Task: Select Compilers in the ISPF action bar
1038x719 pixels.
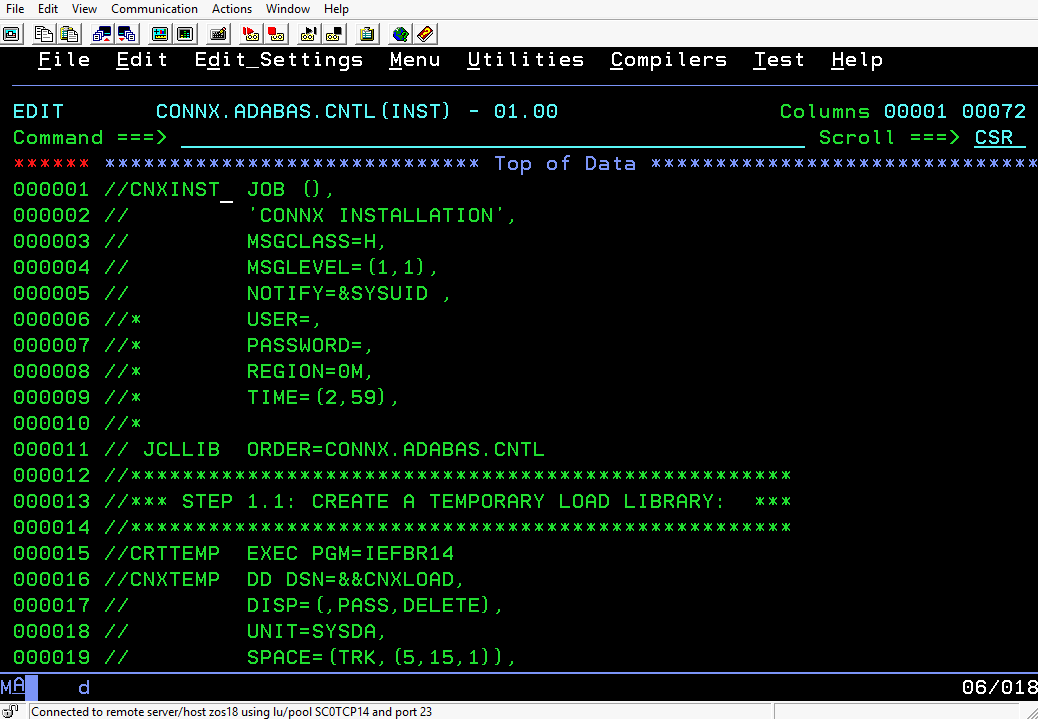Action: click(669, 60)
